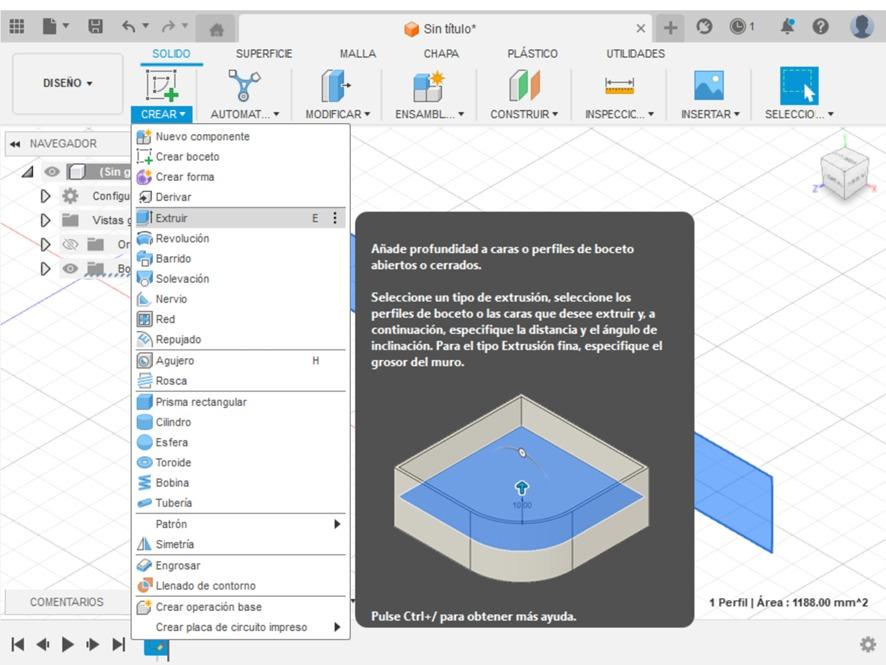The width and height of the screenshot is (886, 665).
Task: Choose Solevación menu entry
Action: click(x=240, y=279)
